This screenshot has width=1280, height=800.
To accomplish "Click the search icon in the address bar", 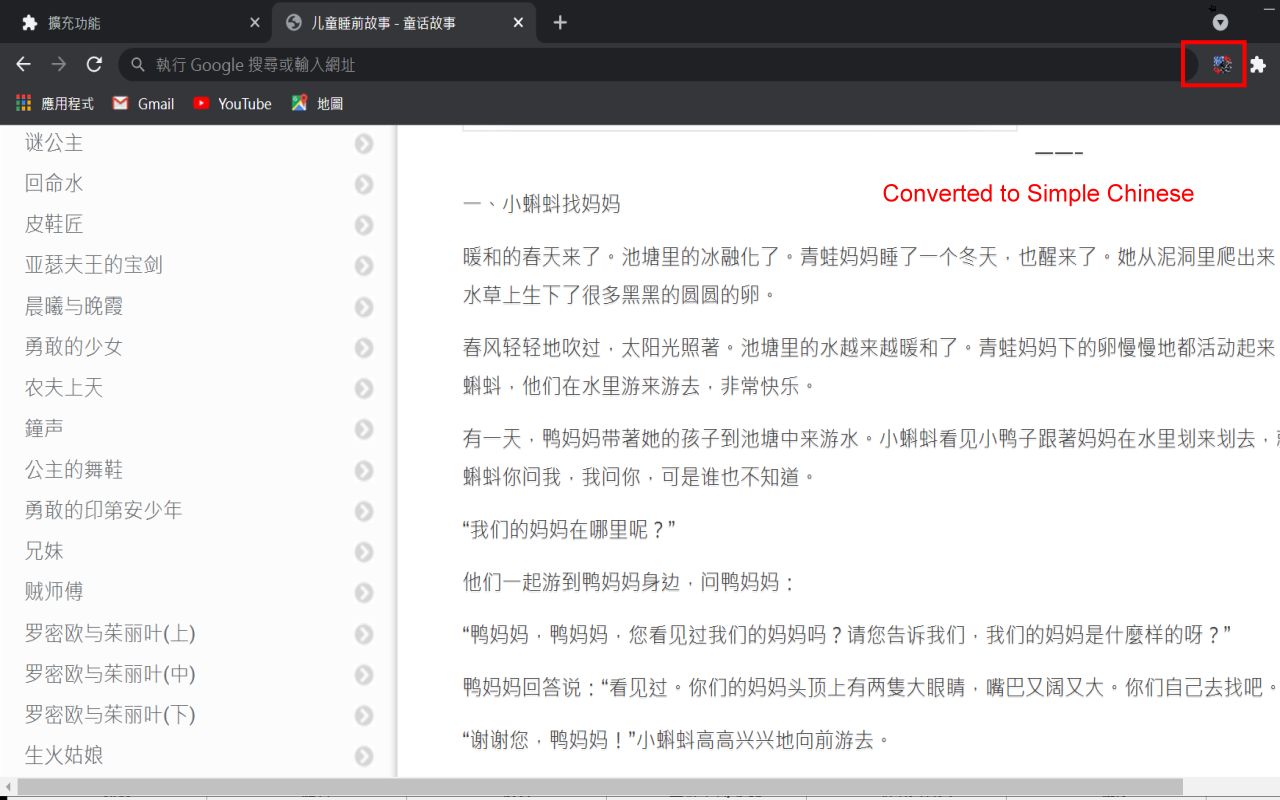I will click(135, 64).
